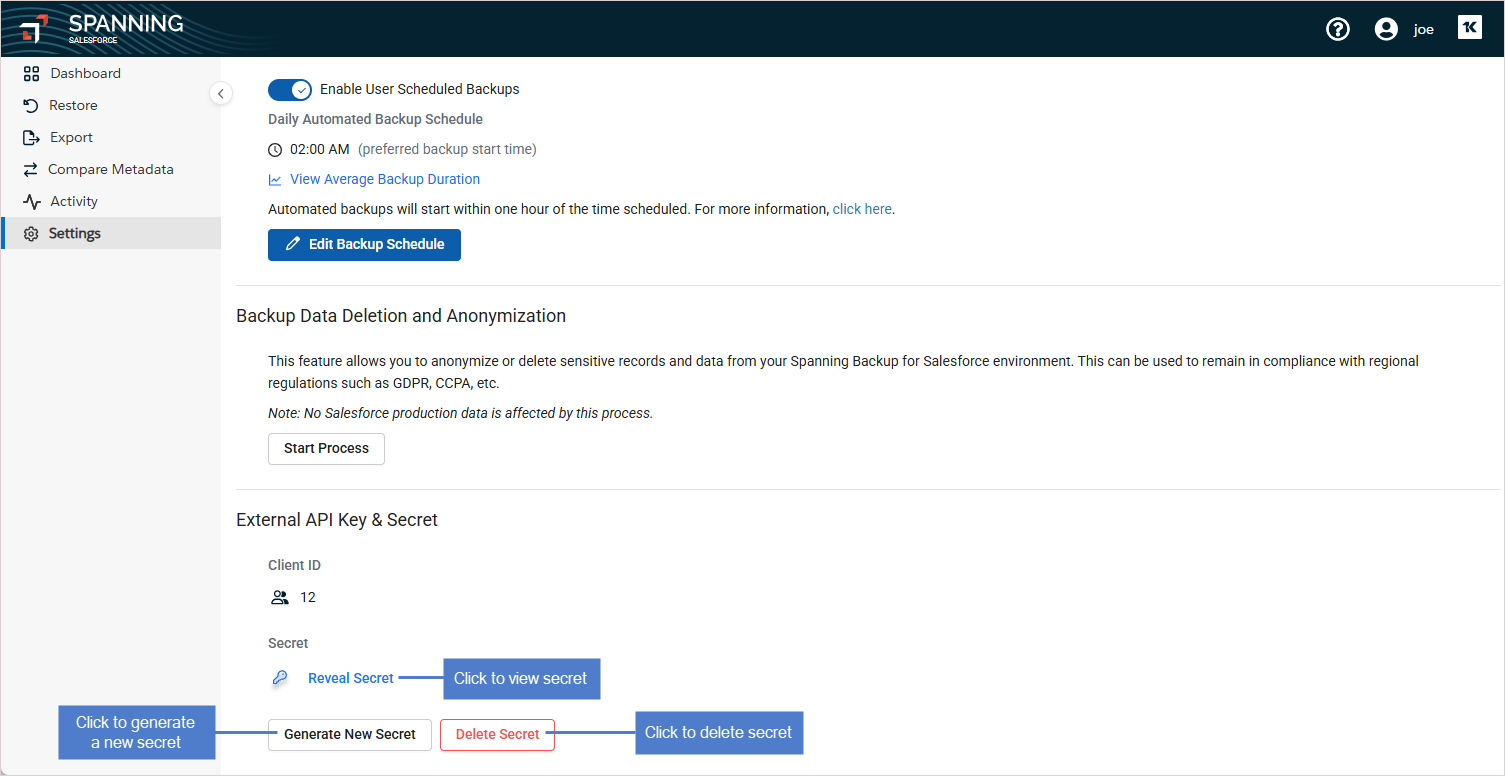Image resolution: width=1505 pixels, height=776 pixels.
Task: Select Activity from the sidebar
Action: (74, 201)
